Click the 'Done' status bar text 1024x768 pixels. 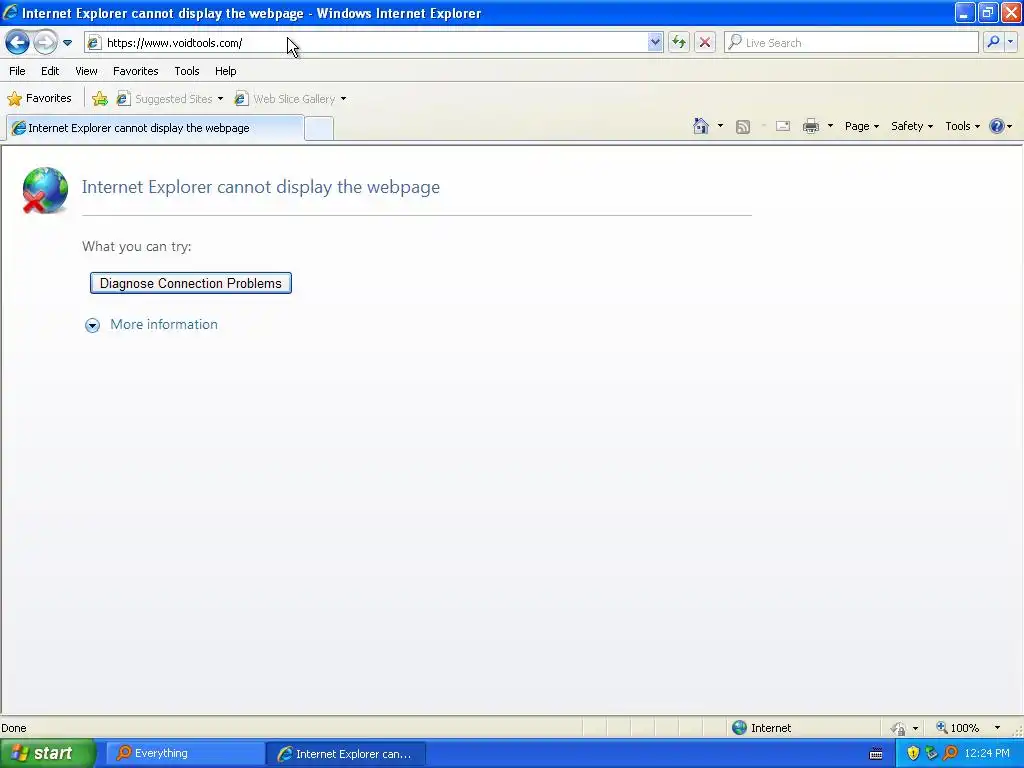tap(14, 728)
